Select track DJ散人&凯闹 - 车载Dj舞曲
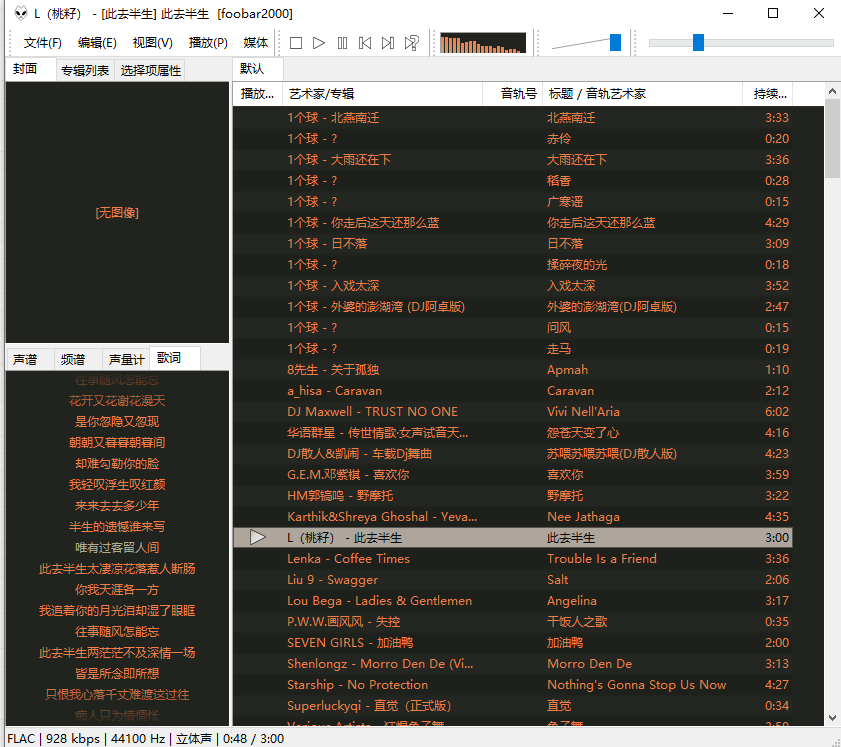 513,454
